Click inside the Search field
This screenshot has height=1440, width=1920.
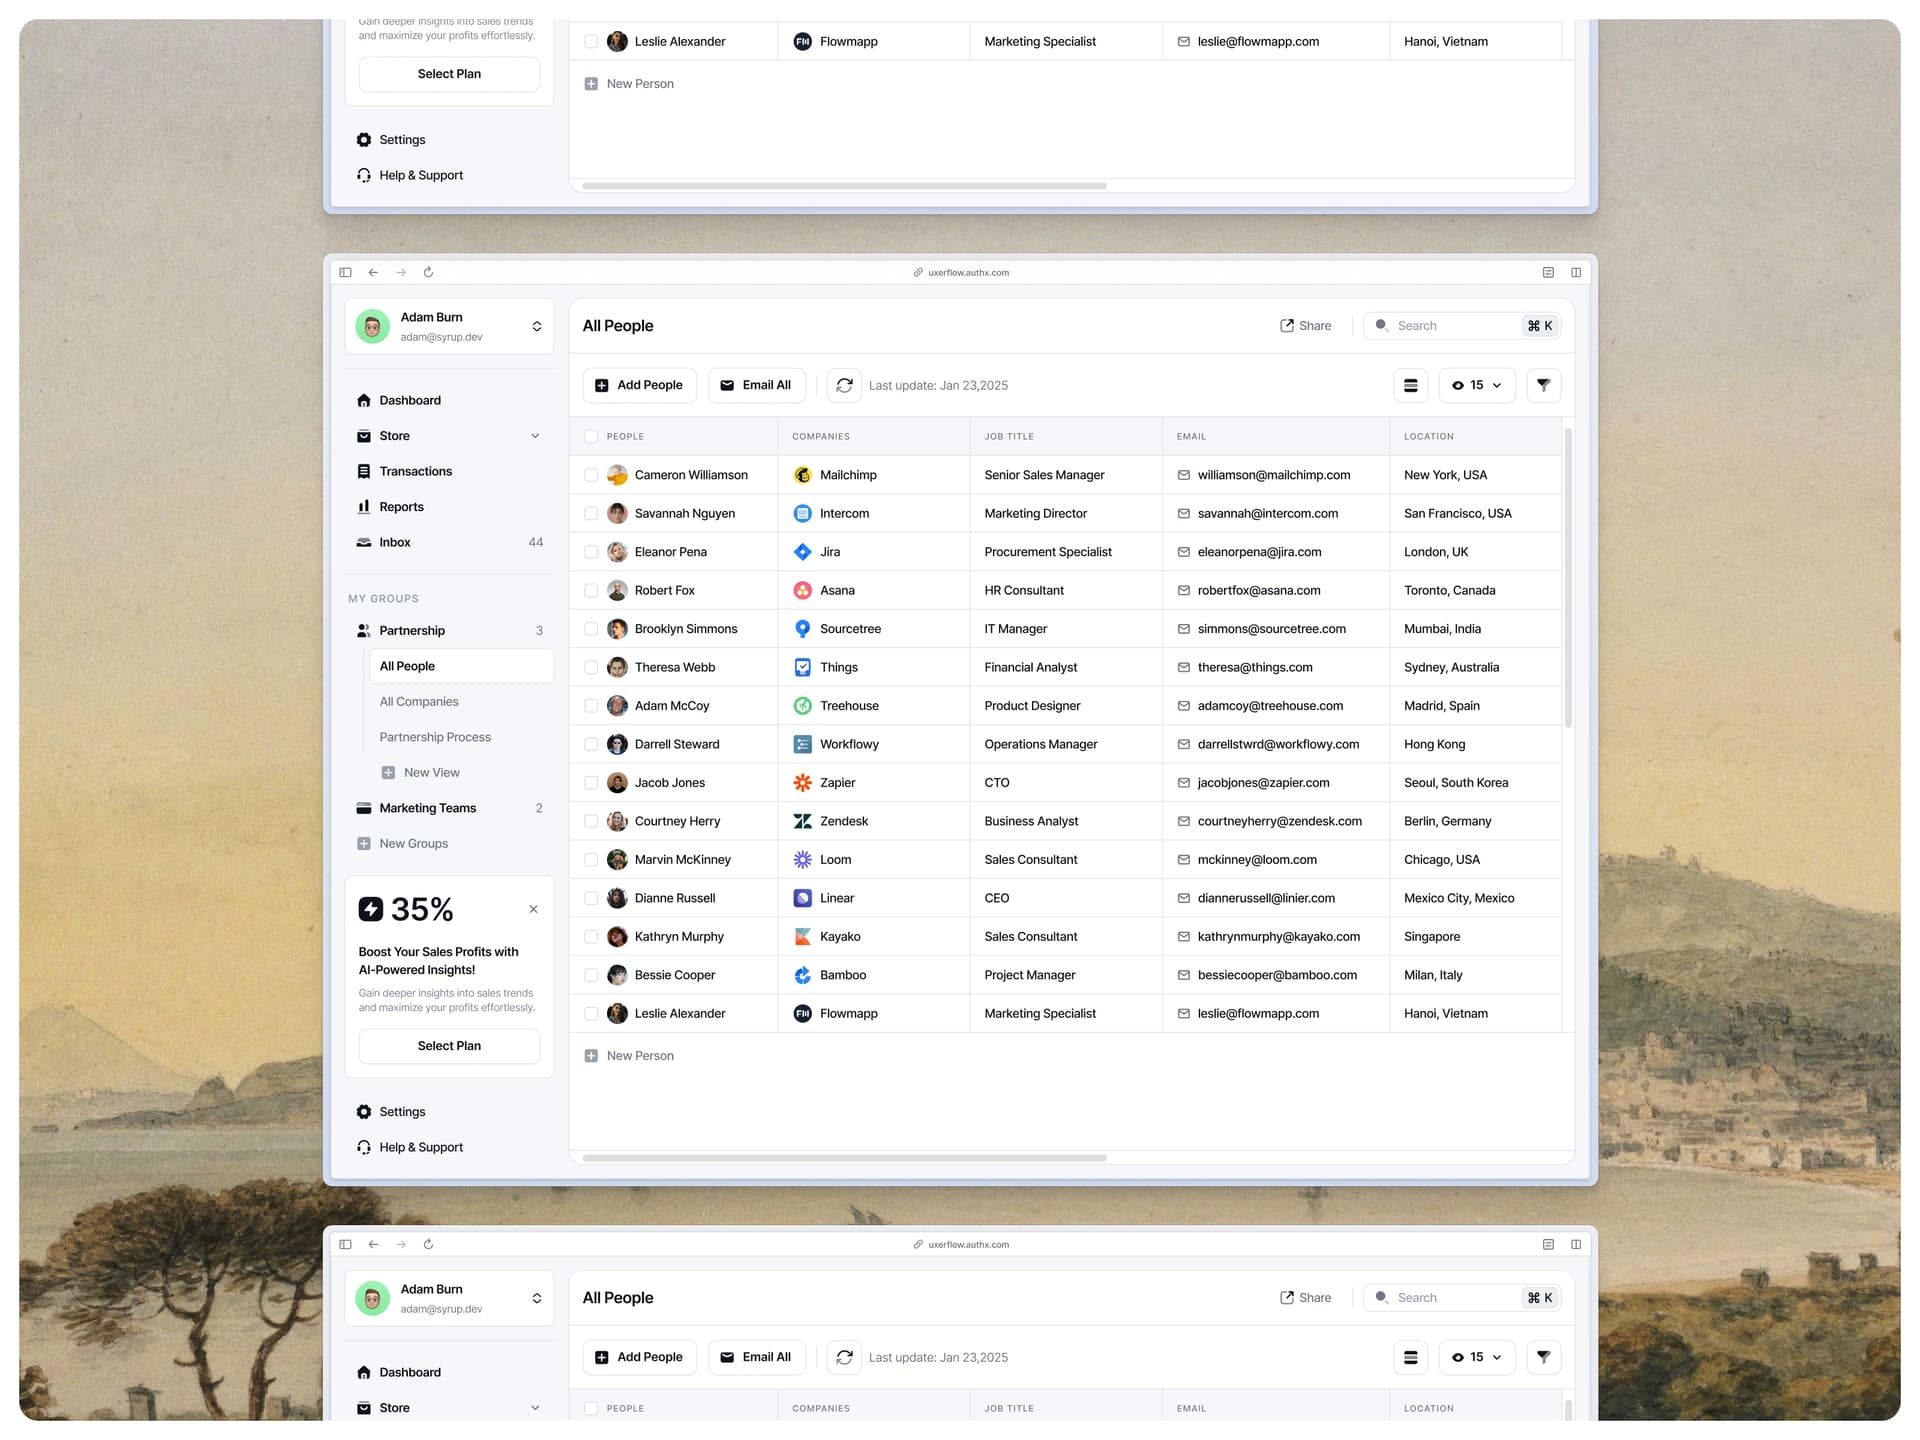point(1450,325)
